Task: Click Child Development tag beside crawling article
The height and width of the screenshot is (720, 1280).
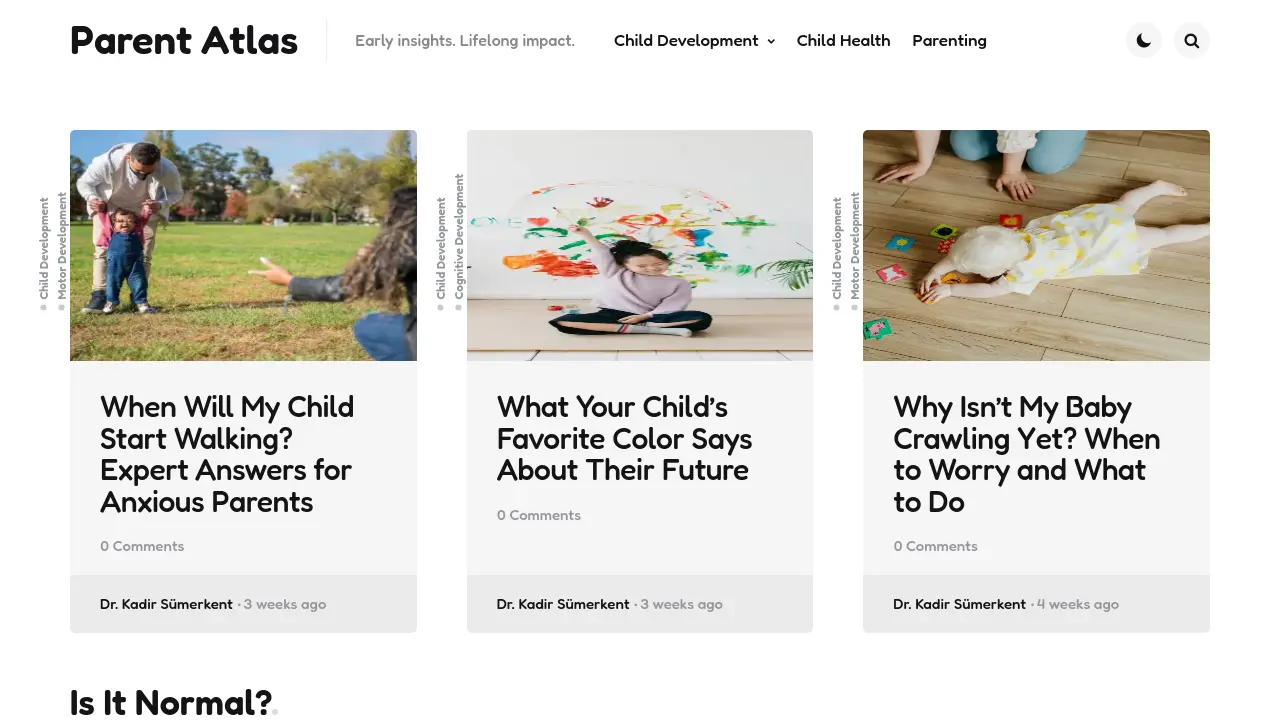Action: tap(837, 249)
